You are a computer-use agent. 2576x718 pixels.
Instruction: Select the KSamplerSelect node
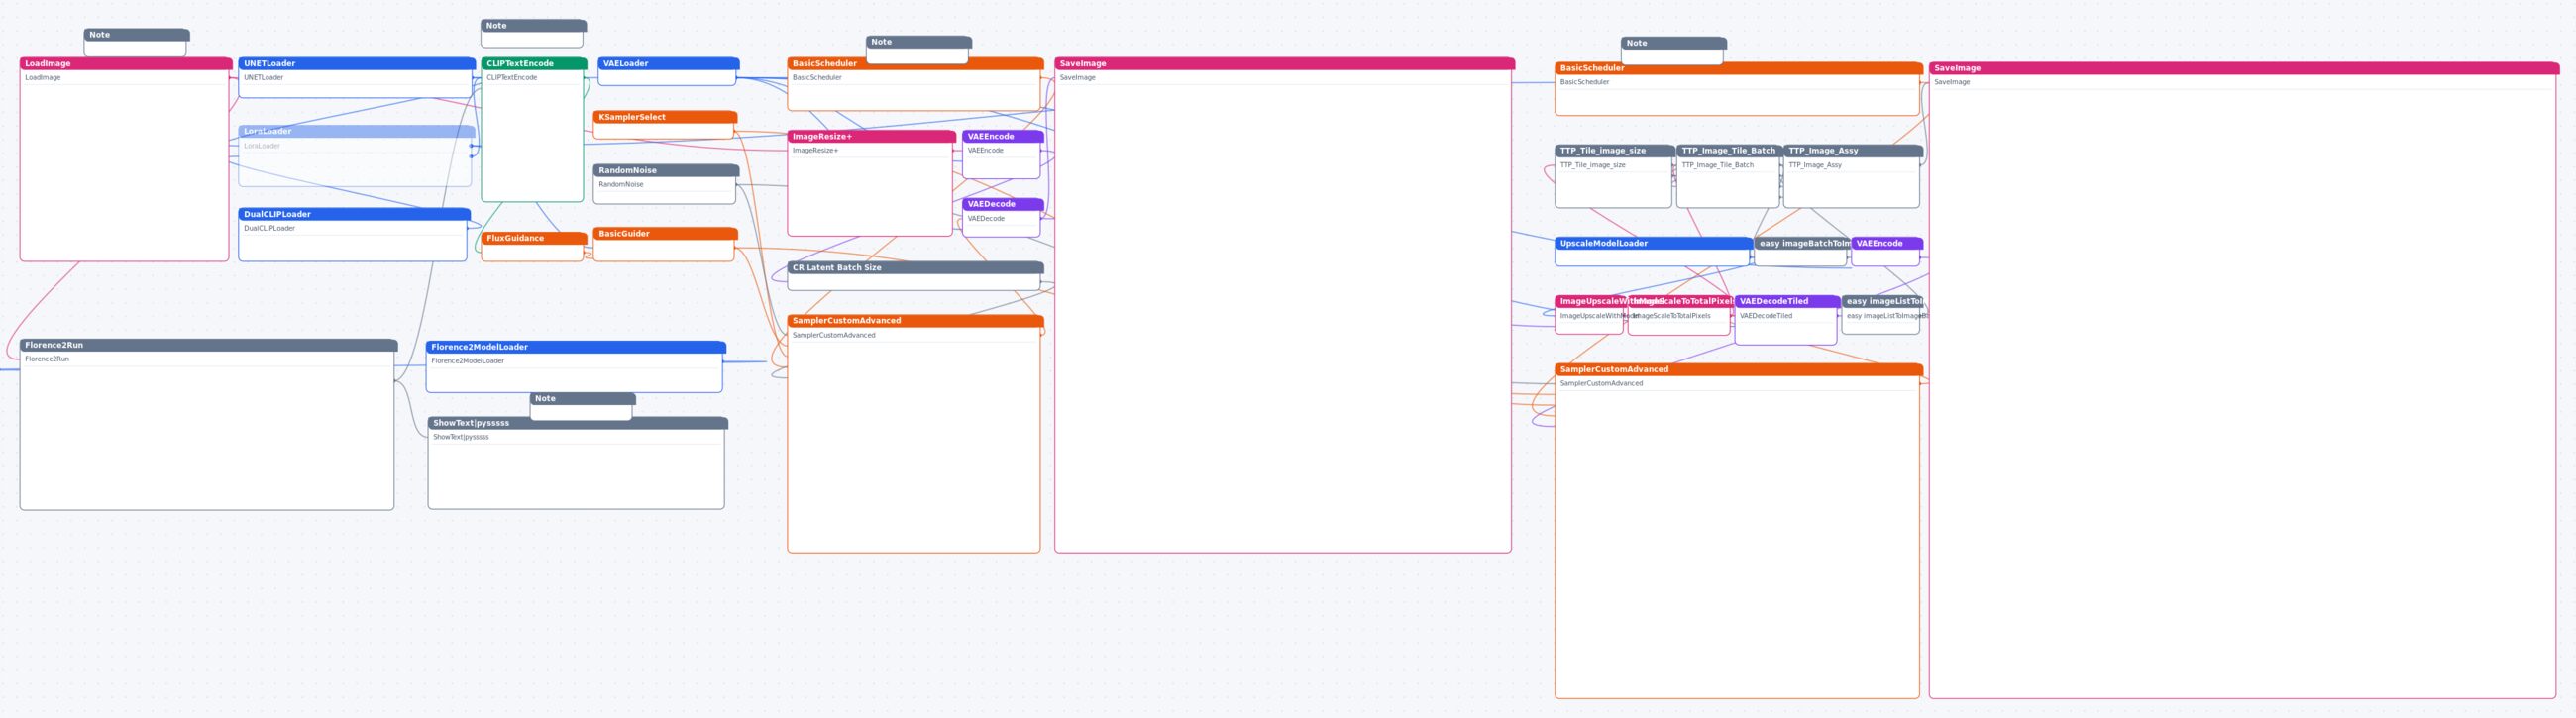665,125
